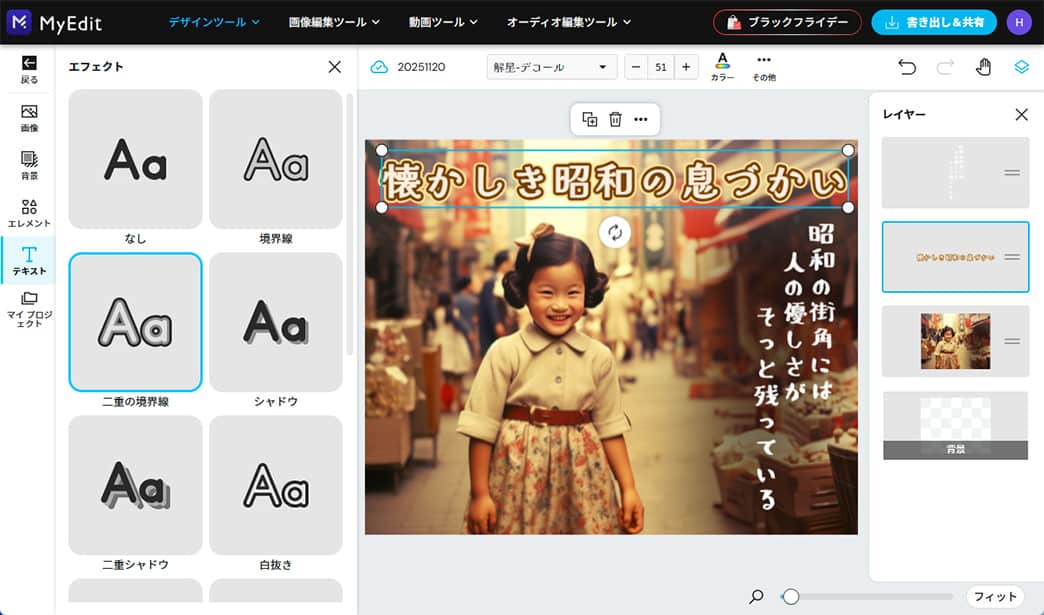This screenshot has height=615, width=1044.
Task: Select the 白抜き text effect
Action: [276, 485]
